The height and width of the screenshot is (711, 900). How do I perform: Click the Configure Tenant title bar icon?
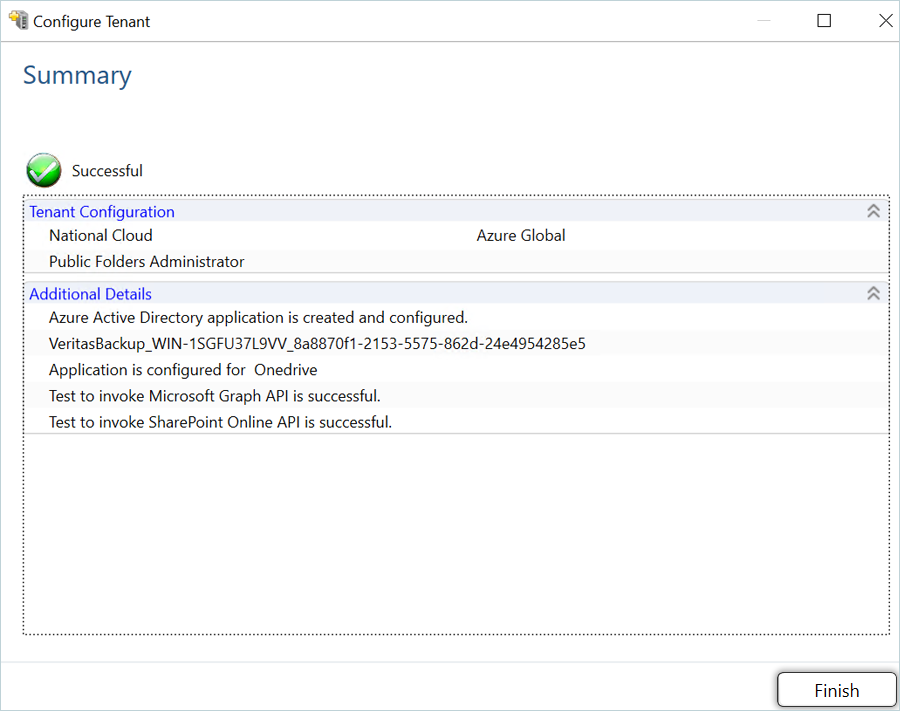point(18,20)
